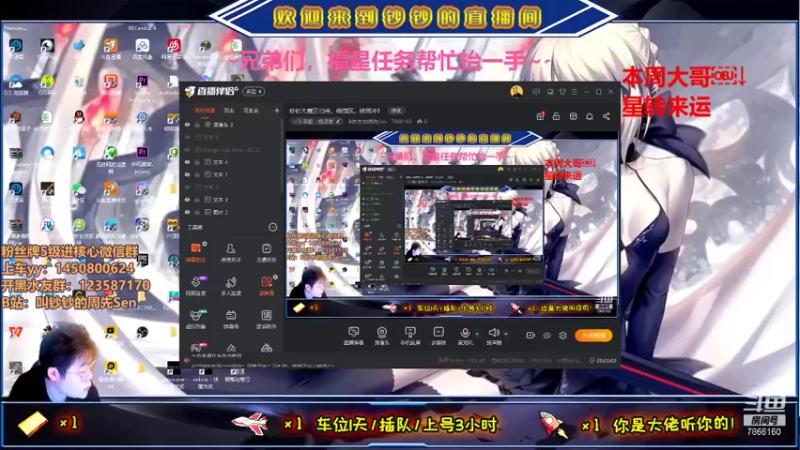
Task: Edit the stream category via the pencil tag
Action: pyautogui.click(x=316, y=121)
